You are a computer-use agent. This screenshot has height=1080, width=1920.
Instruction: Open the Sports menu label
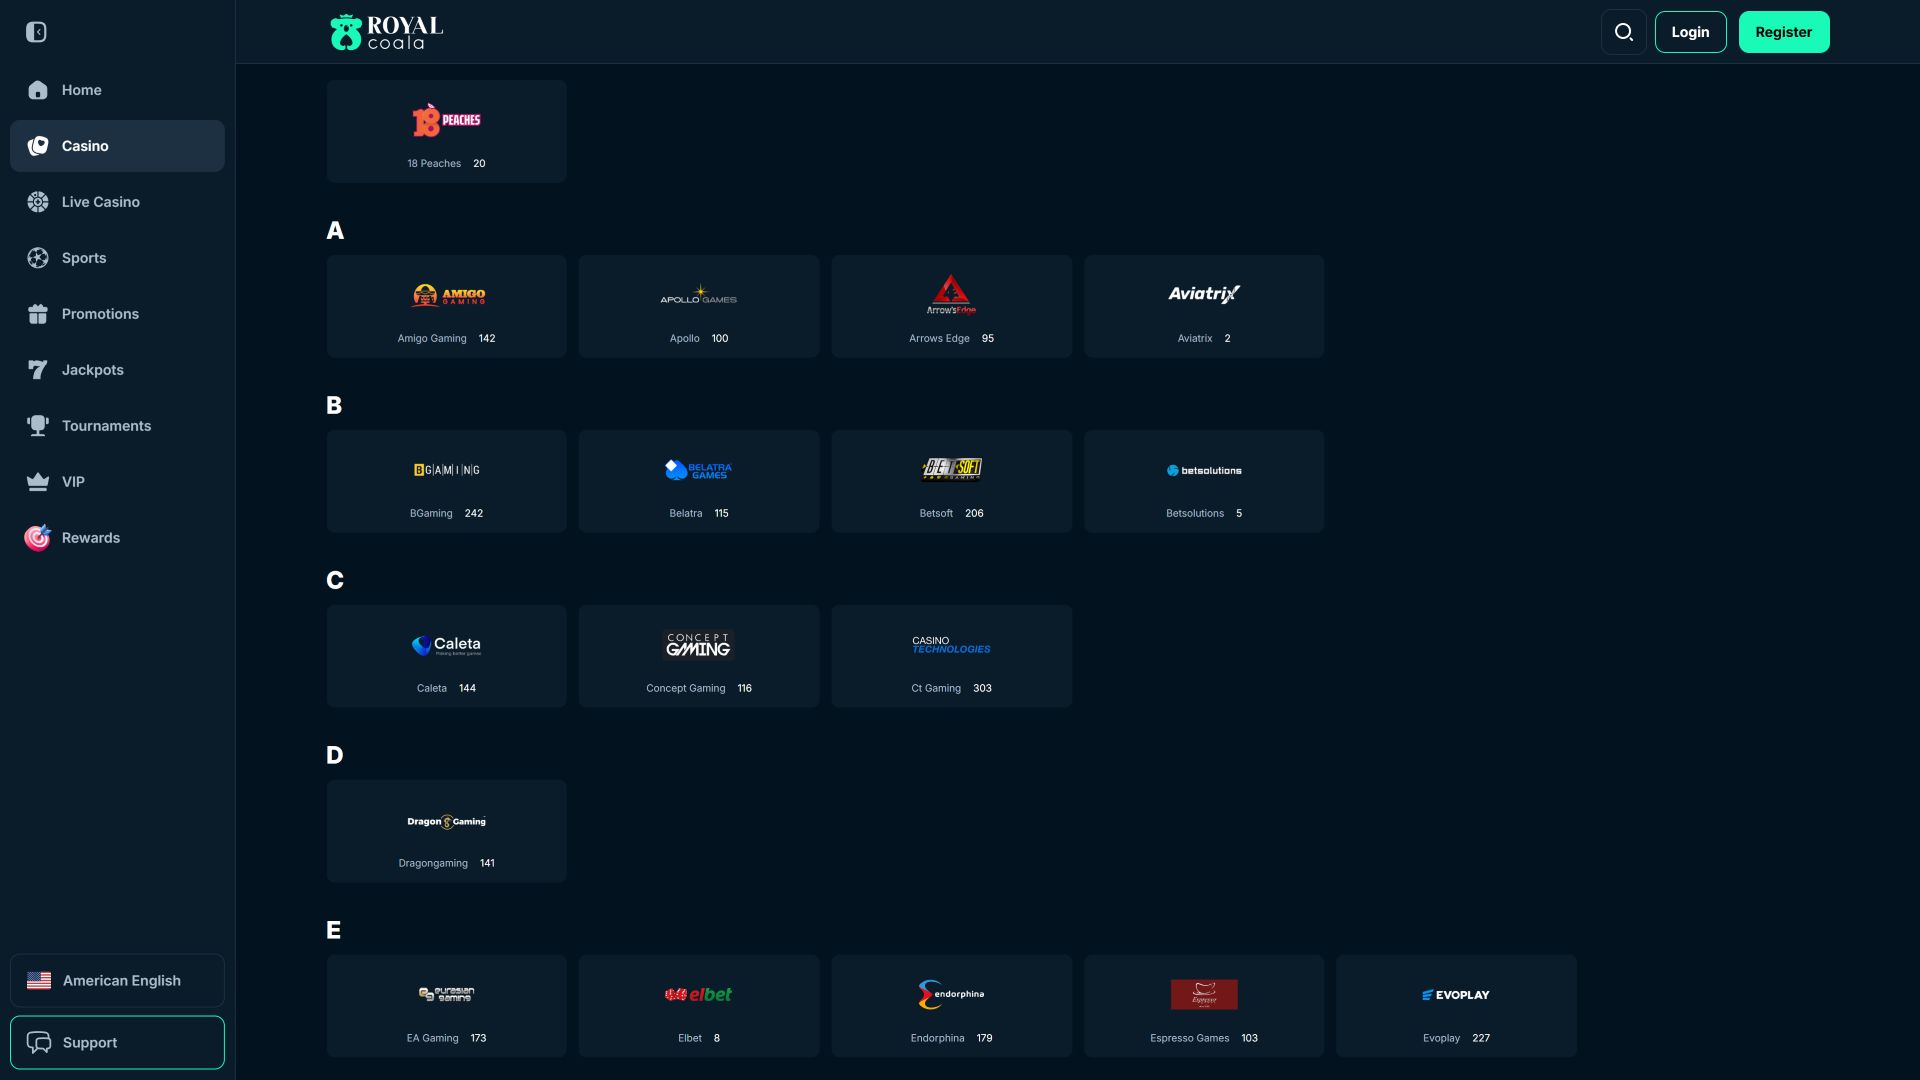(x=84, y=258)
